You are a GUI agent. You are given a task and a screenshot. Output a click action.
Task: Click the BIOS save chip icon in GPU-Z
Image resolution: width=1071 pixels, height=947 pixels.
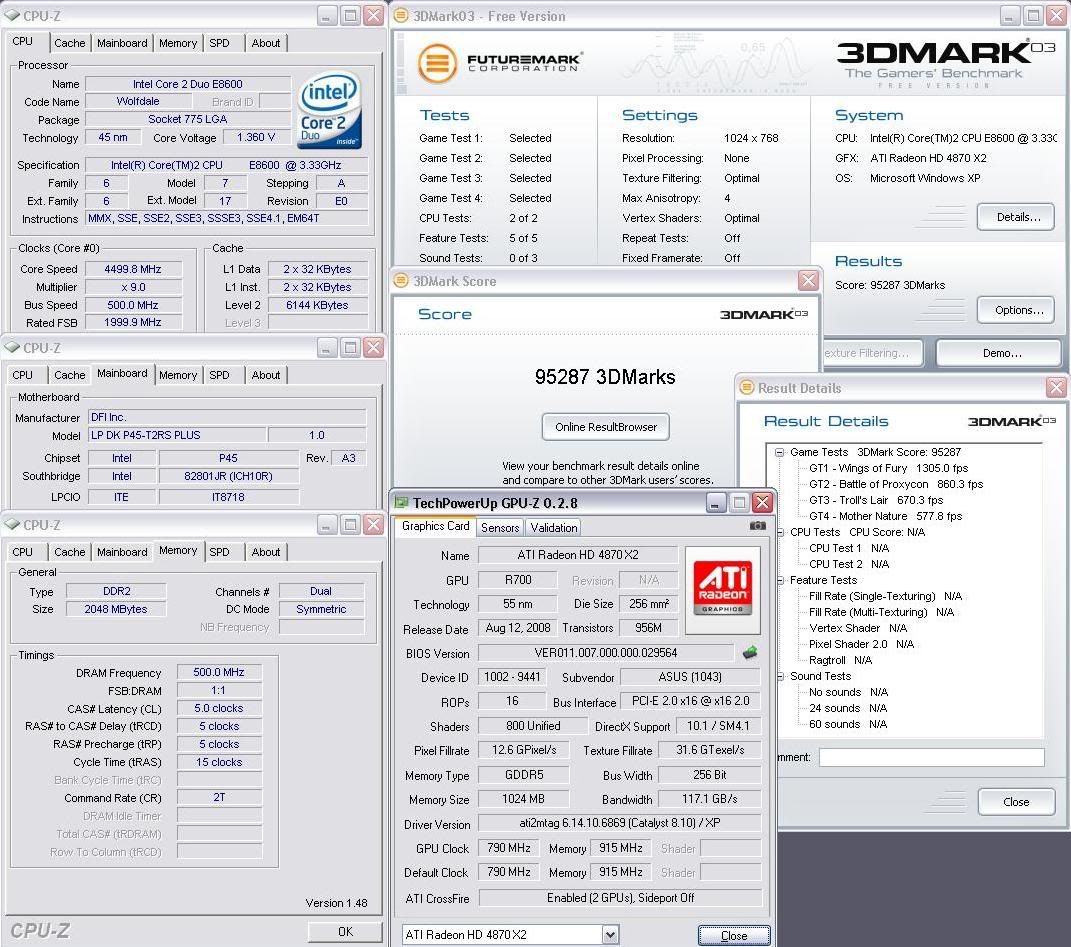(x=750, y=653)
